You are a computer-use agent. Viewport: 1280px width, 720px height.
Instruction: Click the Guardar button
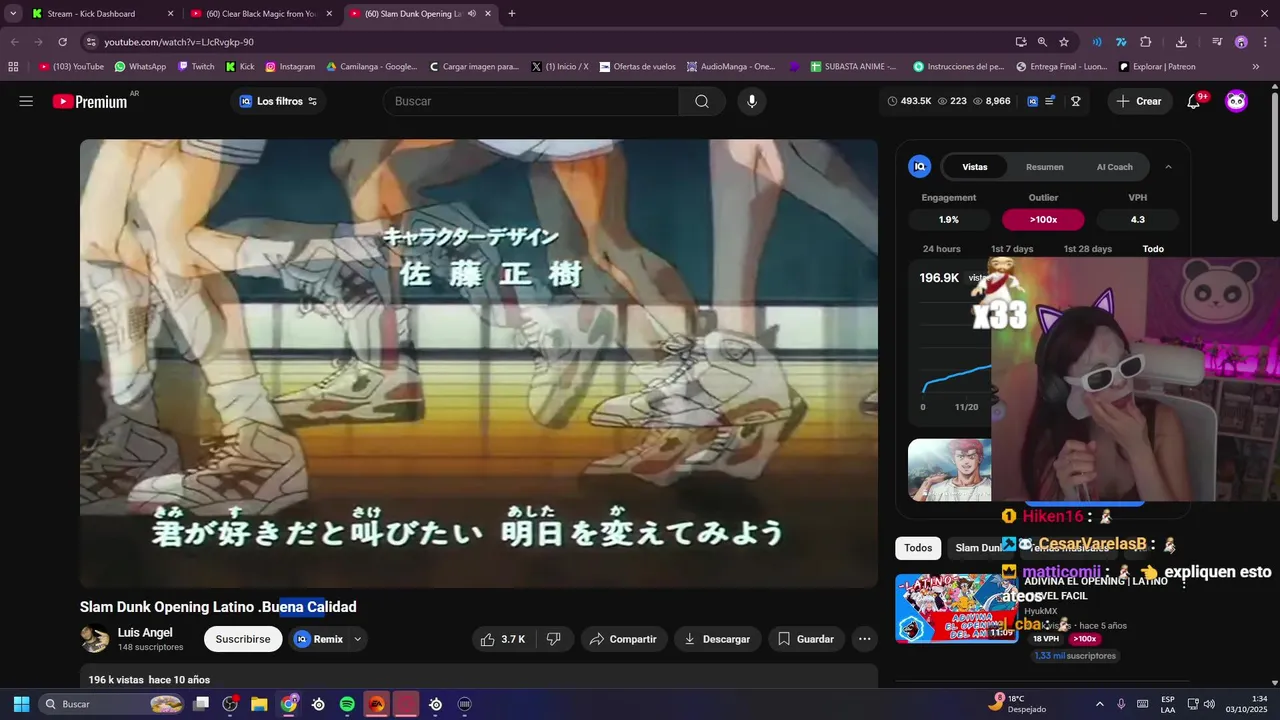(x=806, y=639)
